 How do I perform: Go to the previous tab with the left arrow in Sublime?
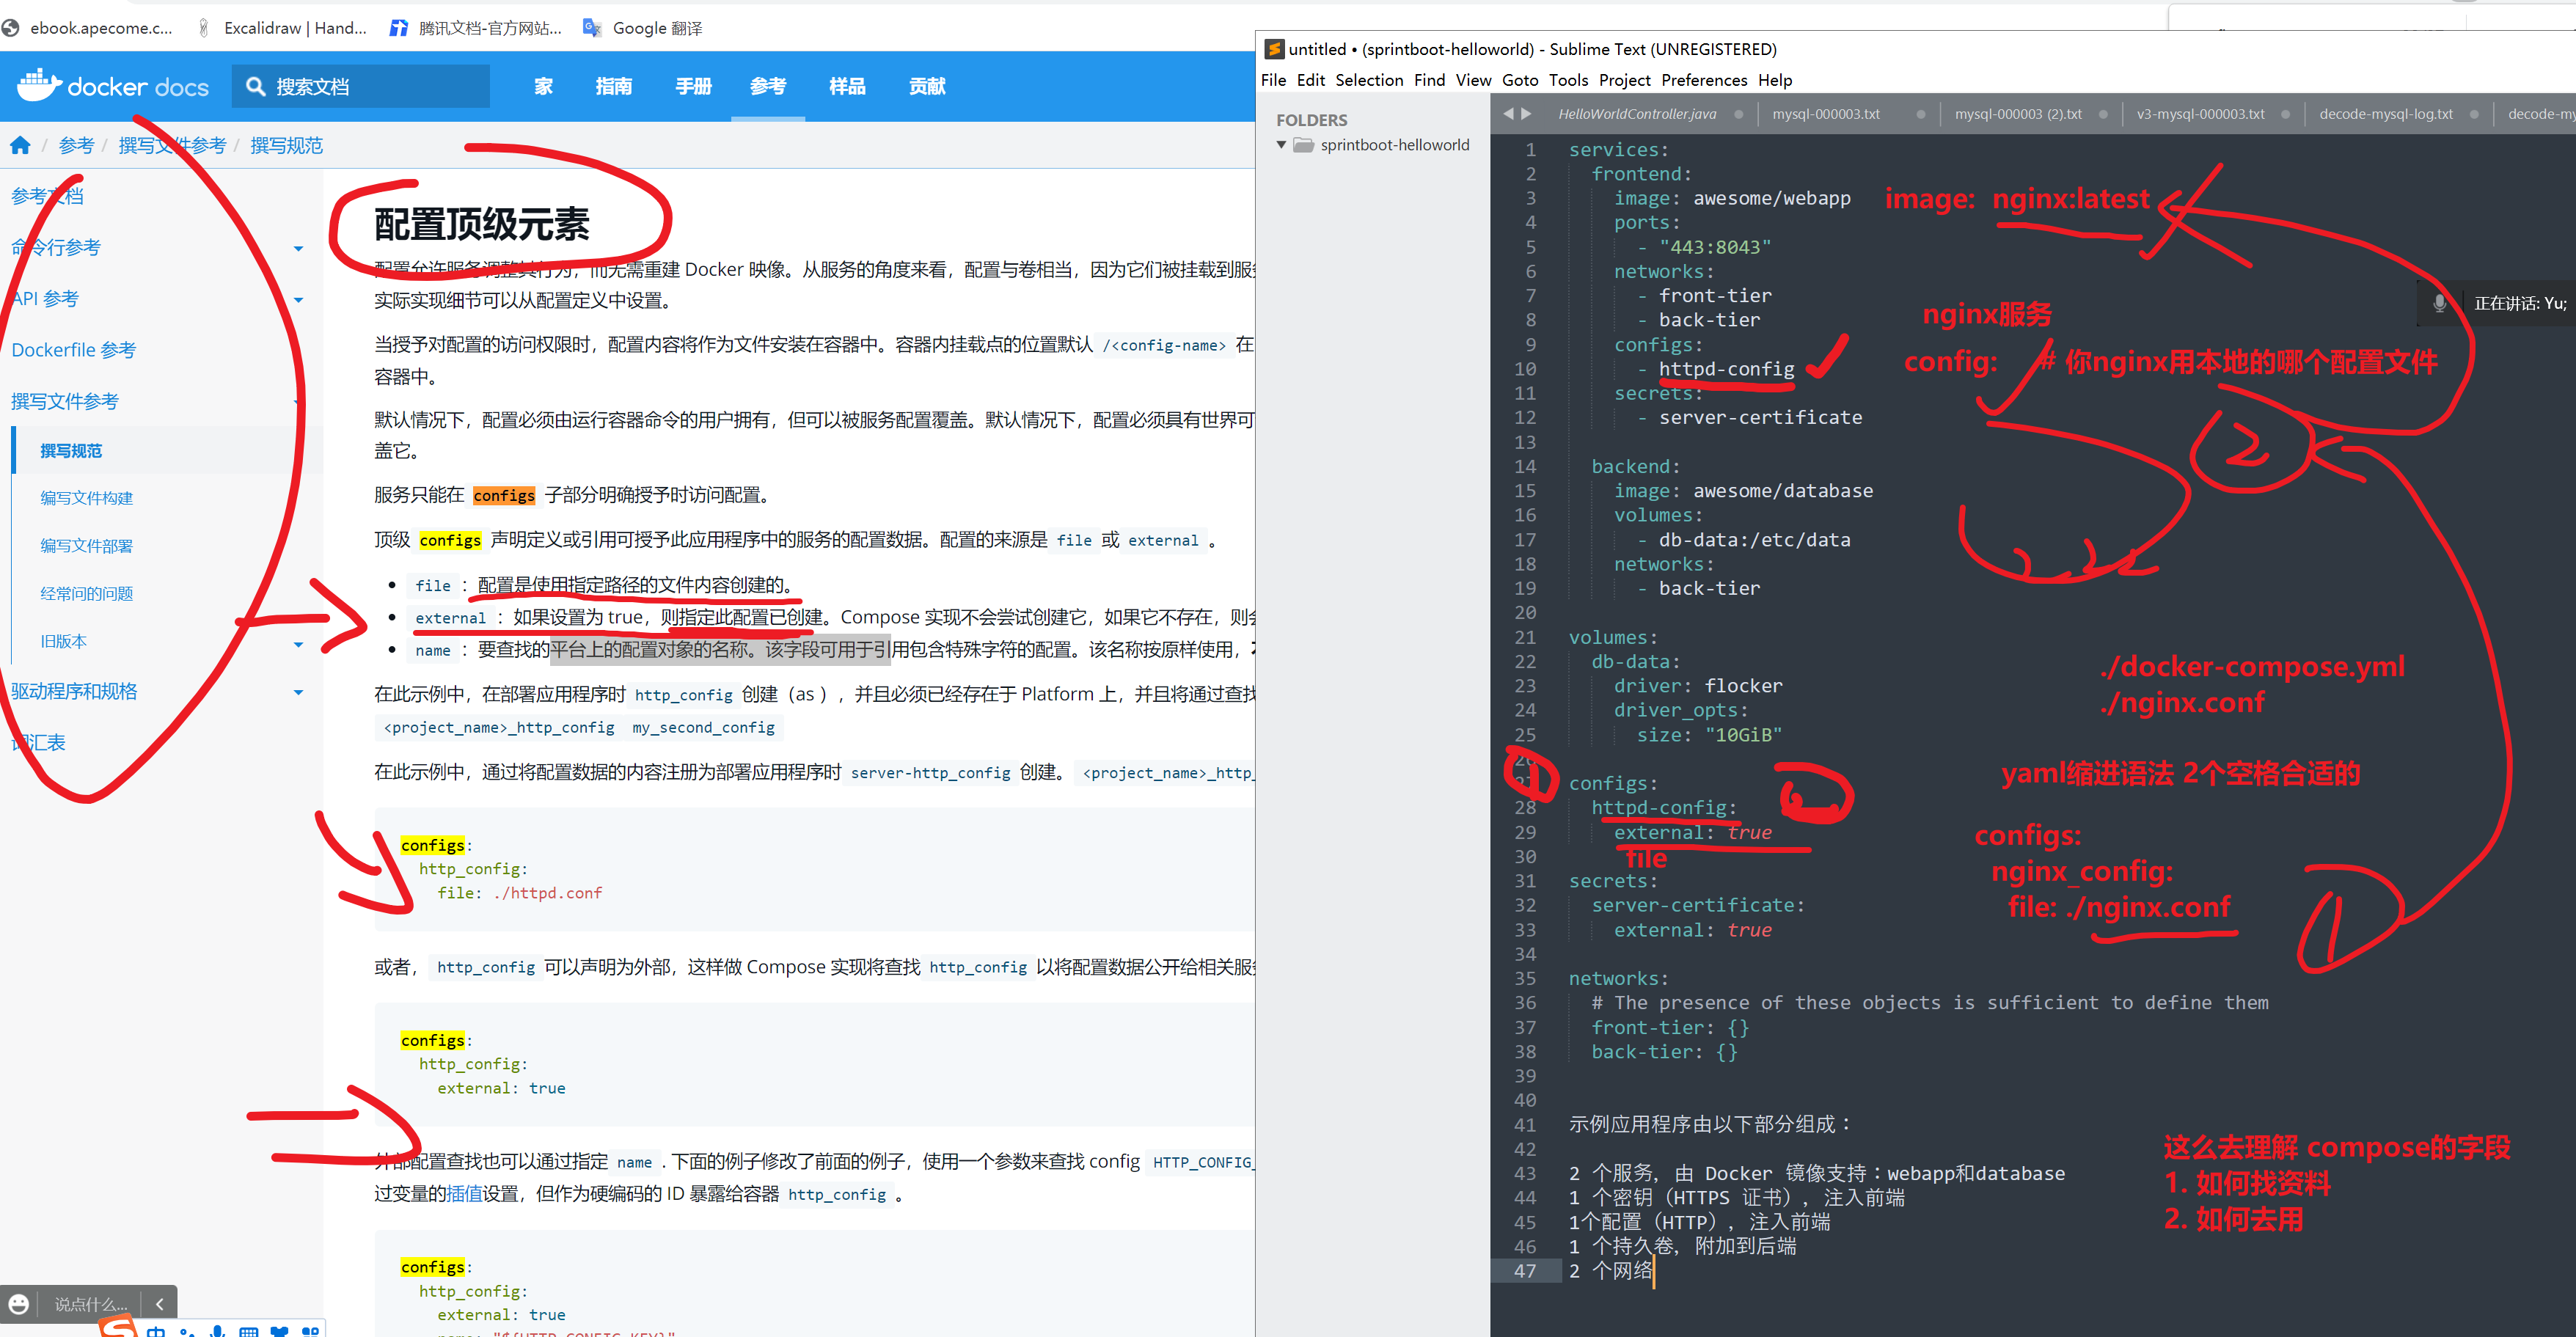(x=1508, y=114)
